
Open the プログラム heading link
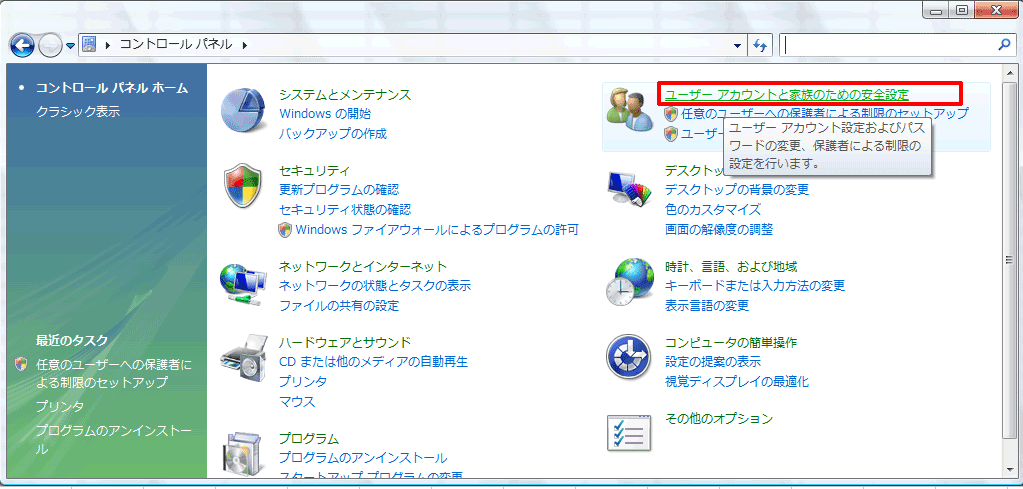(309, 438)
